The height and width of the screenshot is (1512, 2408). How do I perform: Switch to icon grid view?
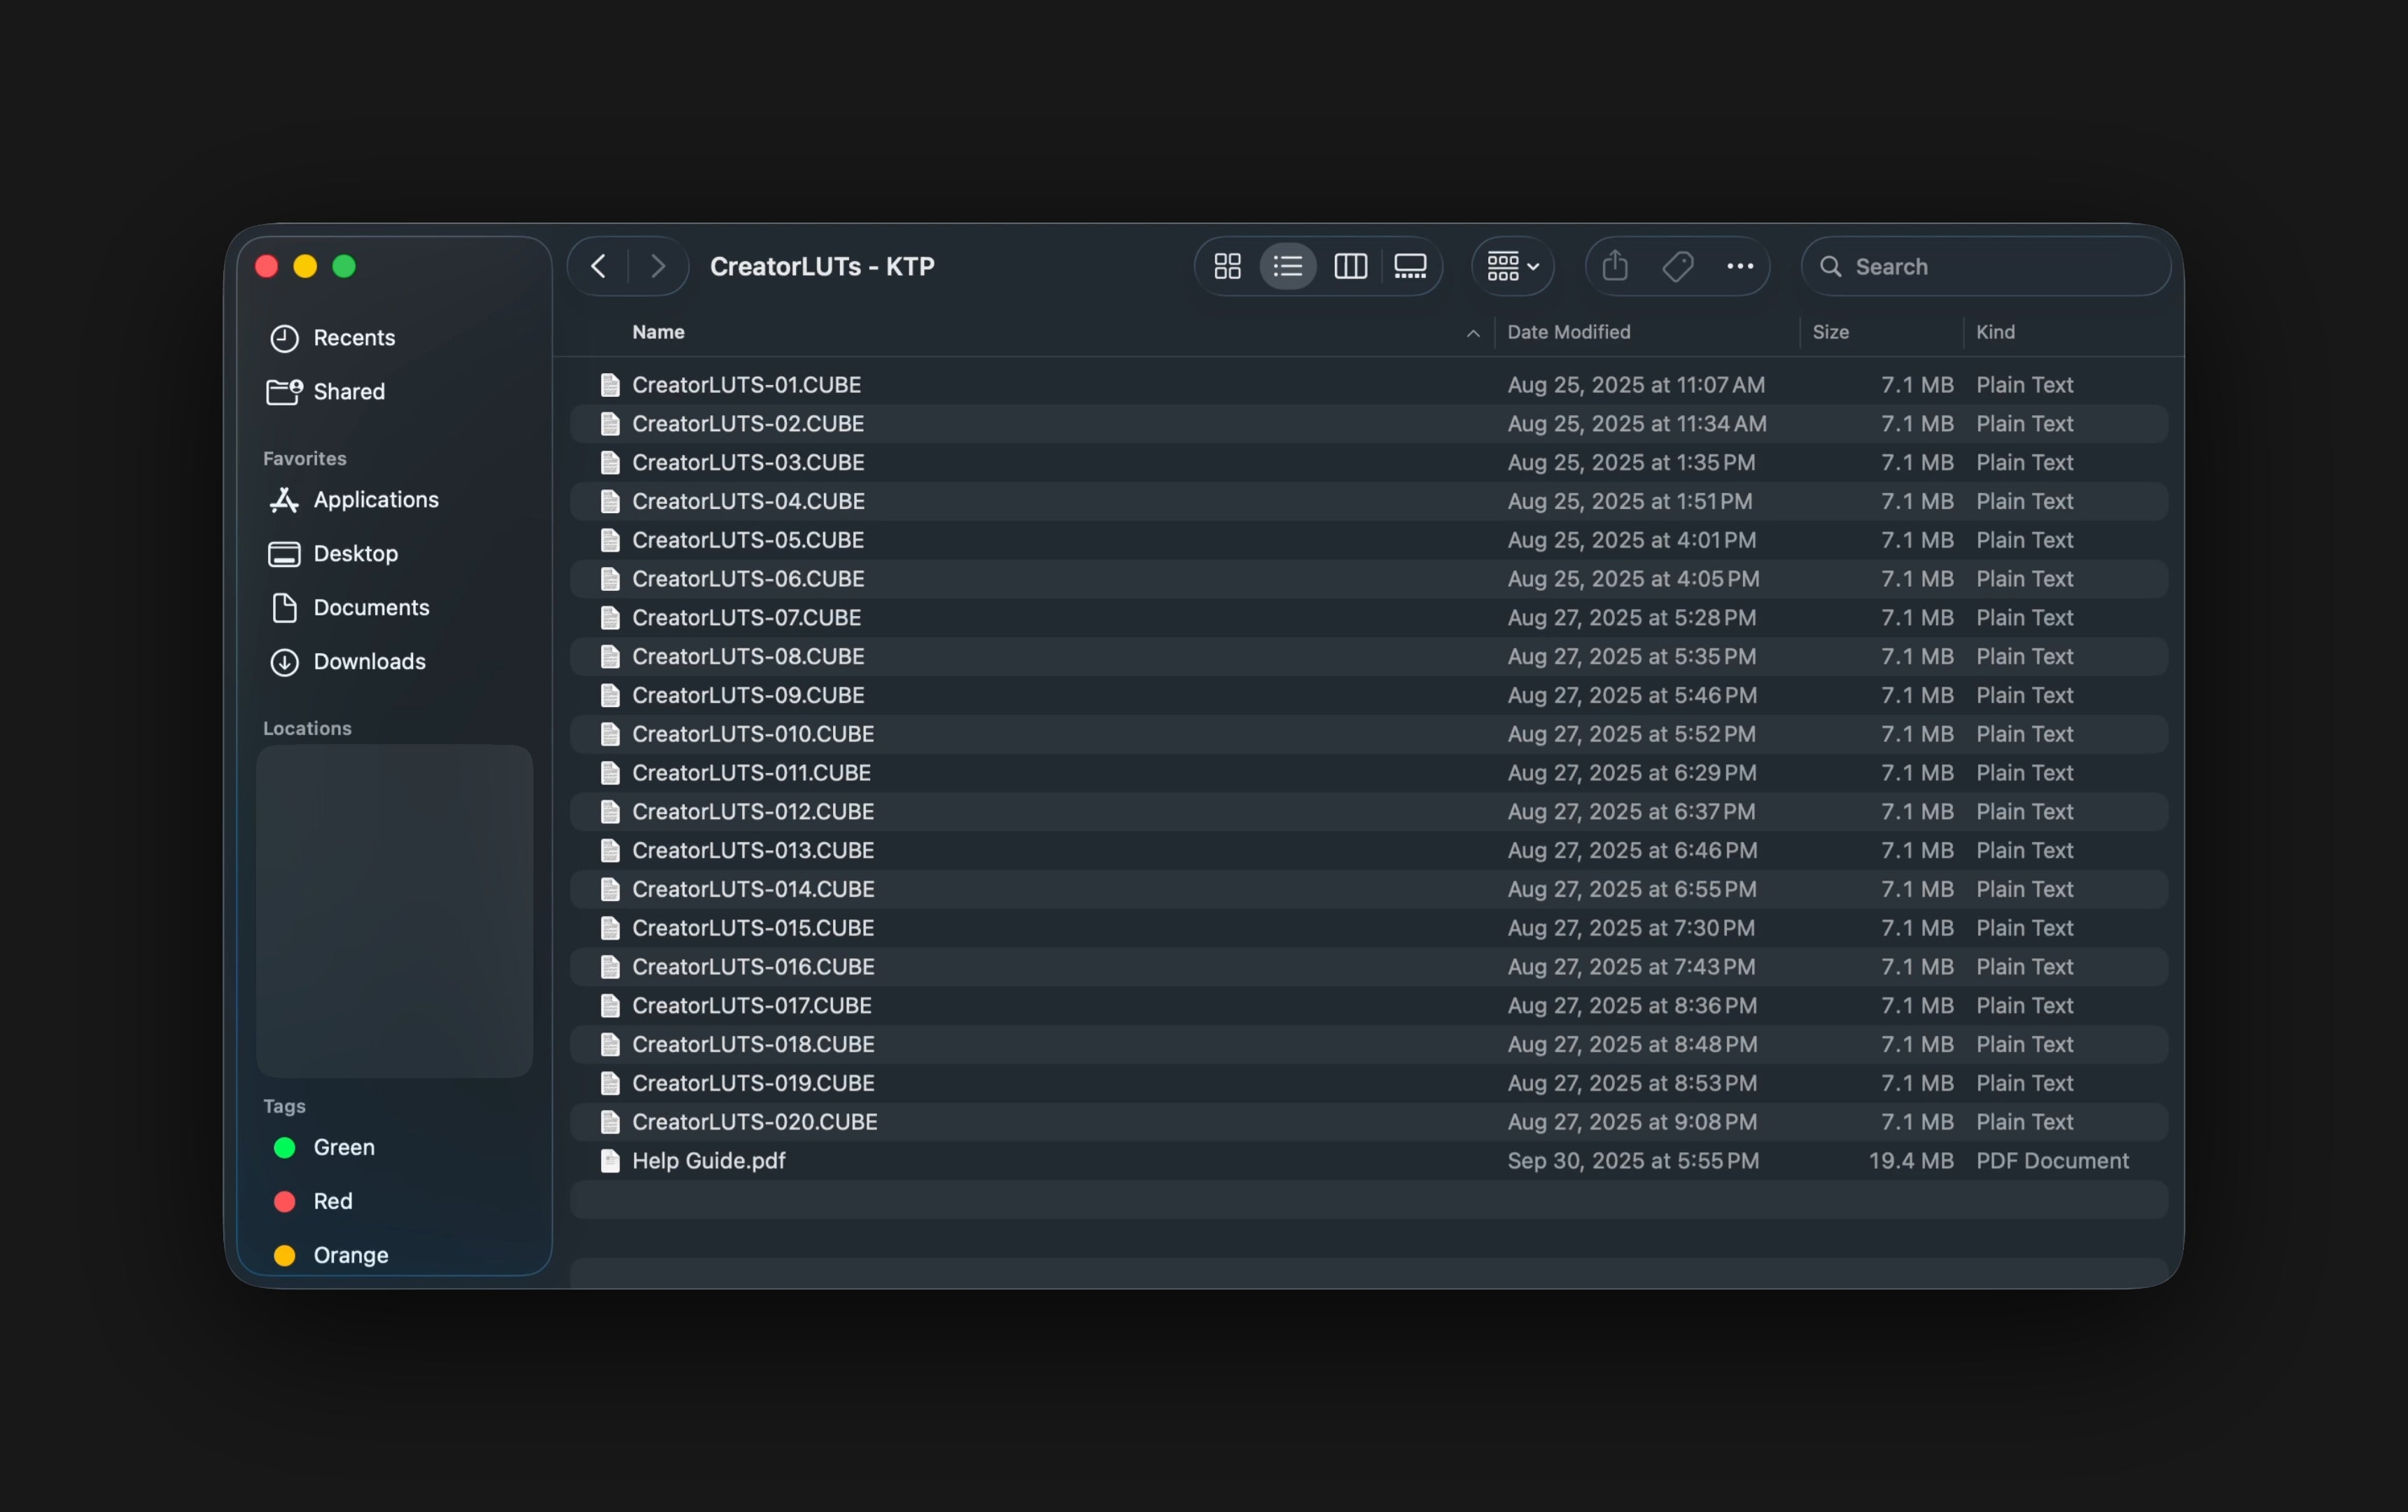[x=1227, y=266]
